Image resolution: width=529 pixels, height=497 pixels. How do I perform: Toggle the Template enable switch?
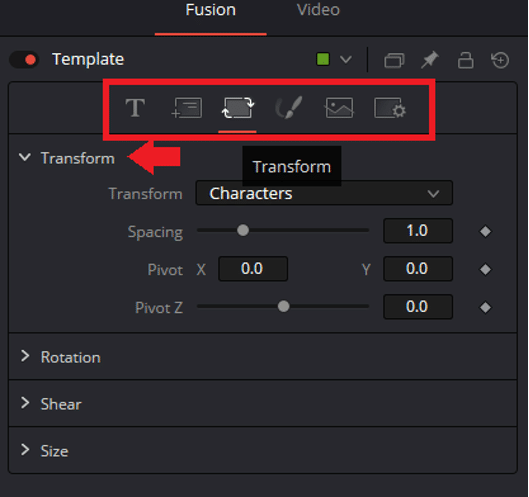coord(24,60)
